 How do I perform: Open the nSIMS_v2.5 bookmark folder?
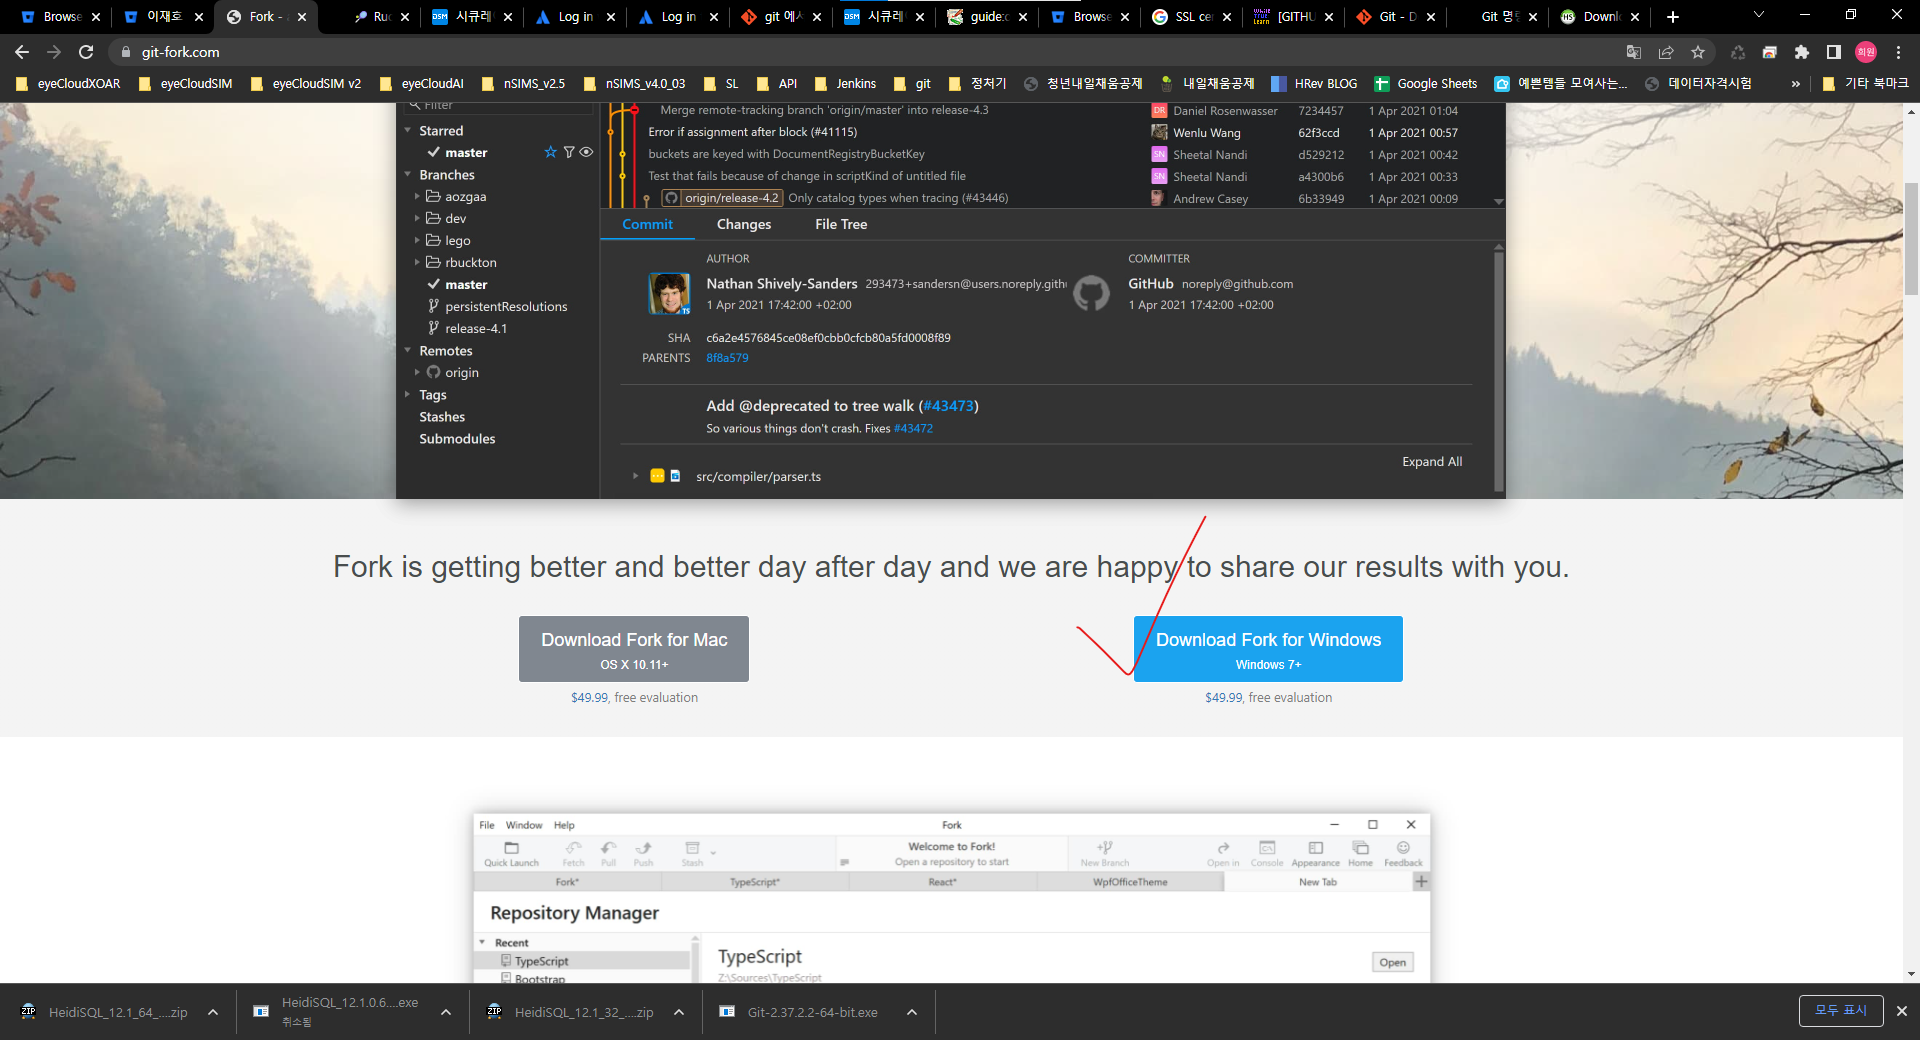(523, 84)
